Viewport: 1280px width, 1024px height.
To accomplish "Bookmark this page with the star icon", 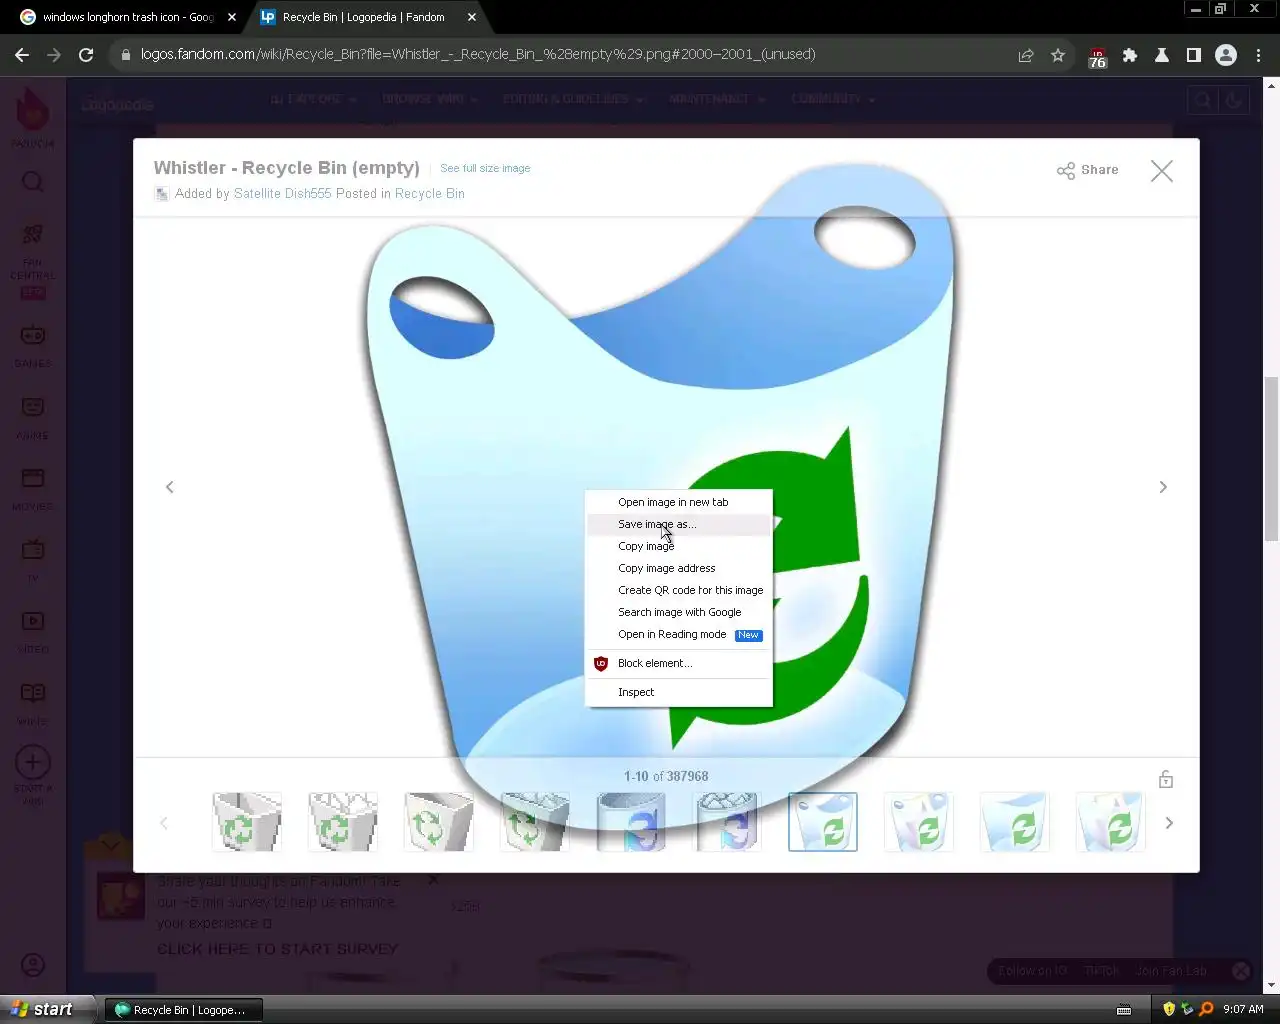I will pos(1058,56).
